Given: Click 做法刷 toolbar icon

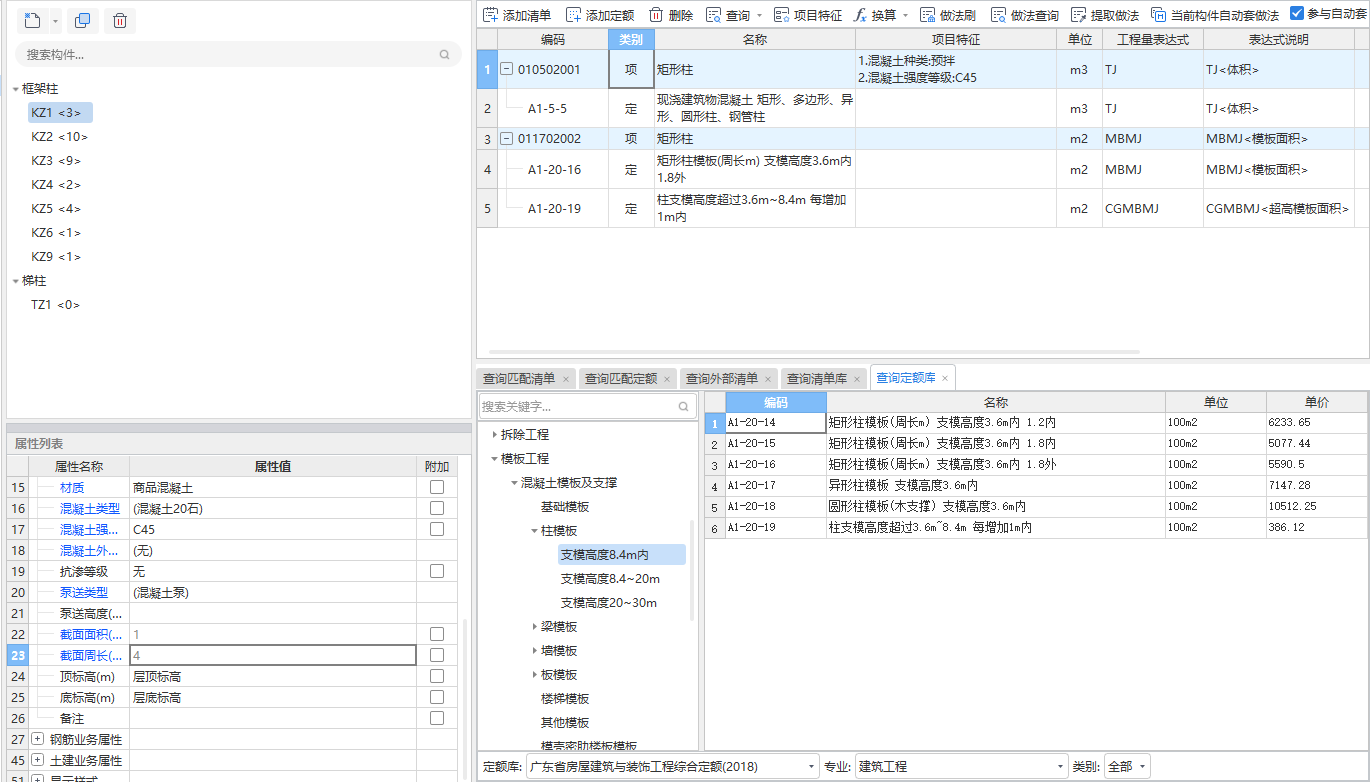Looking at the screenshot, I should (x=927, y=15).
